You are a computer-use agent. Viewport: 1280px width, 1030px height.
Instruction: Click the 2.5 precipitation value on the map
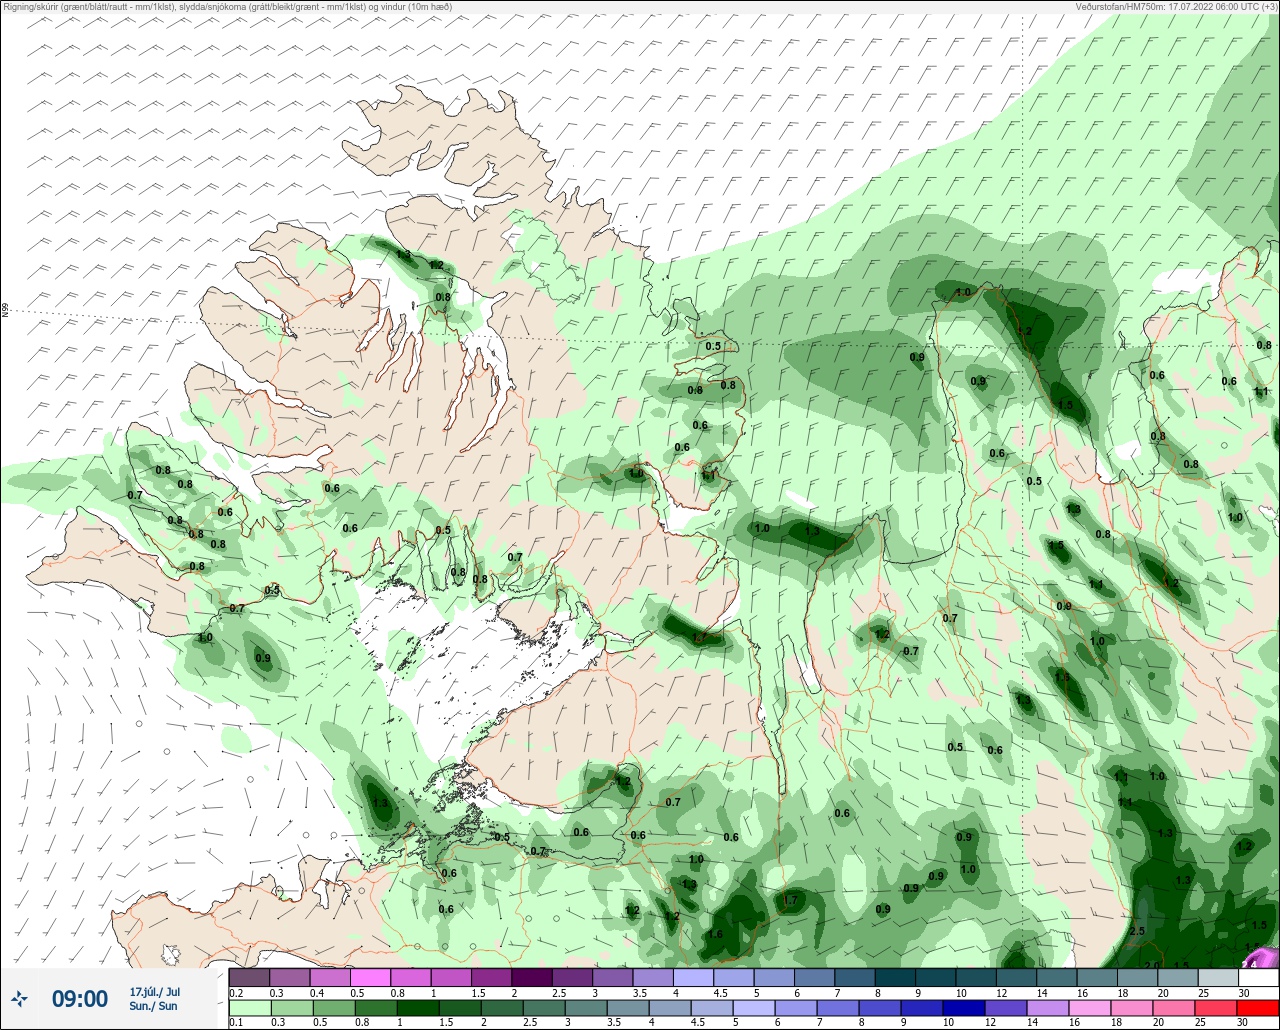click(1137, 931)
